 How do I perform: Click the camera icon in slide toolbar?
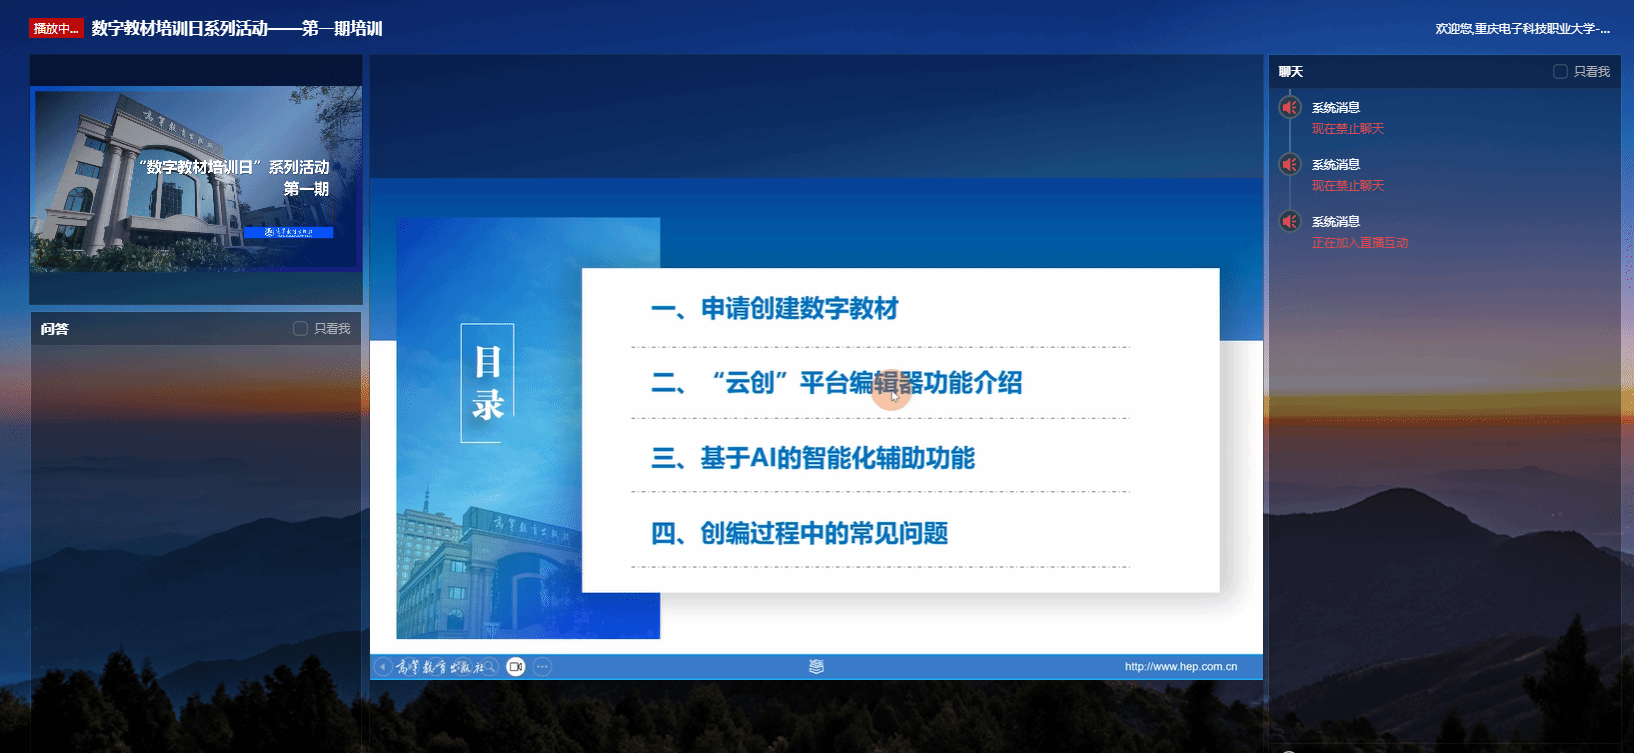(516, 667)
